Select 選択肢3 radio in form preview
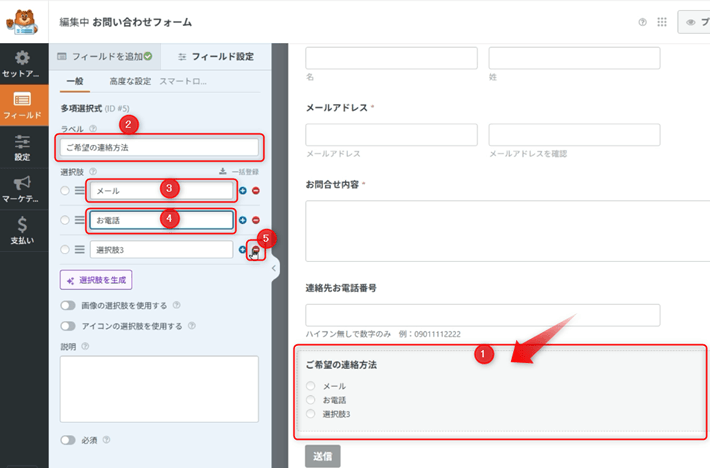Image resolution: width=710 pixels, height=468 pixels. pyautogui.click(x=310, y=414)
